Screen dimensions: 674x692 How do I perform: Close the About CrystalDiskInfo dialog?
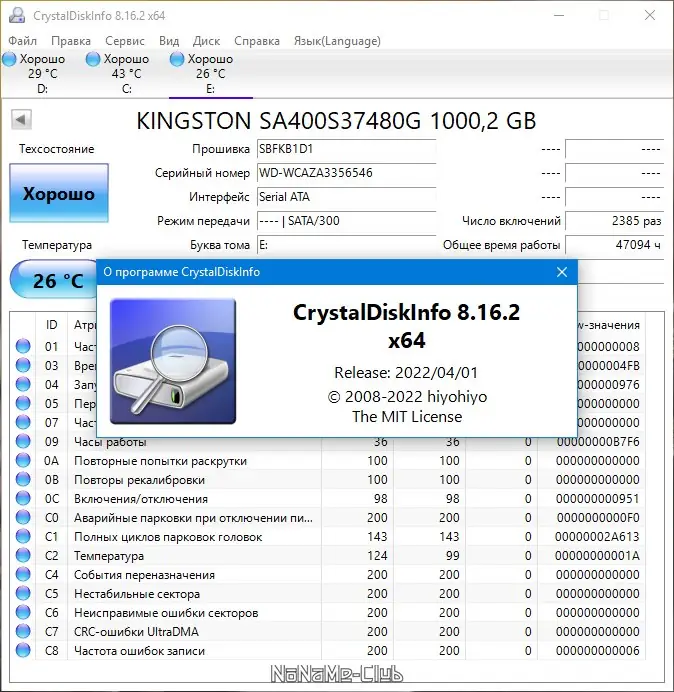tap(561, 272)
